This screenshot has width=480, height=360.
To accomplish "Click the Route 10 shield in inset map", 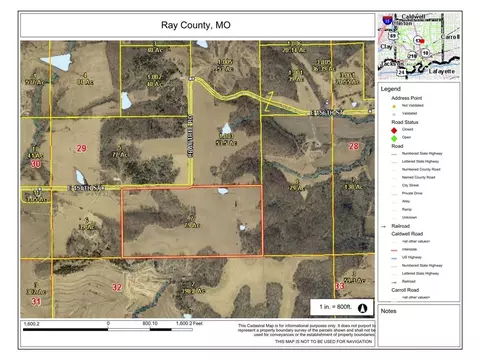I will click(426, 53).
